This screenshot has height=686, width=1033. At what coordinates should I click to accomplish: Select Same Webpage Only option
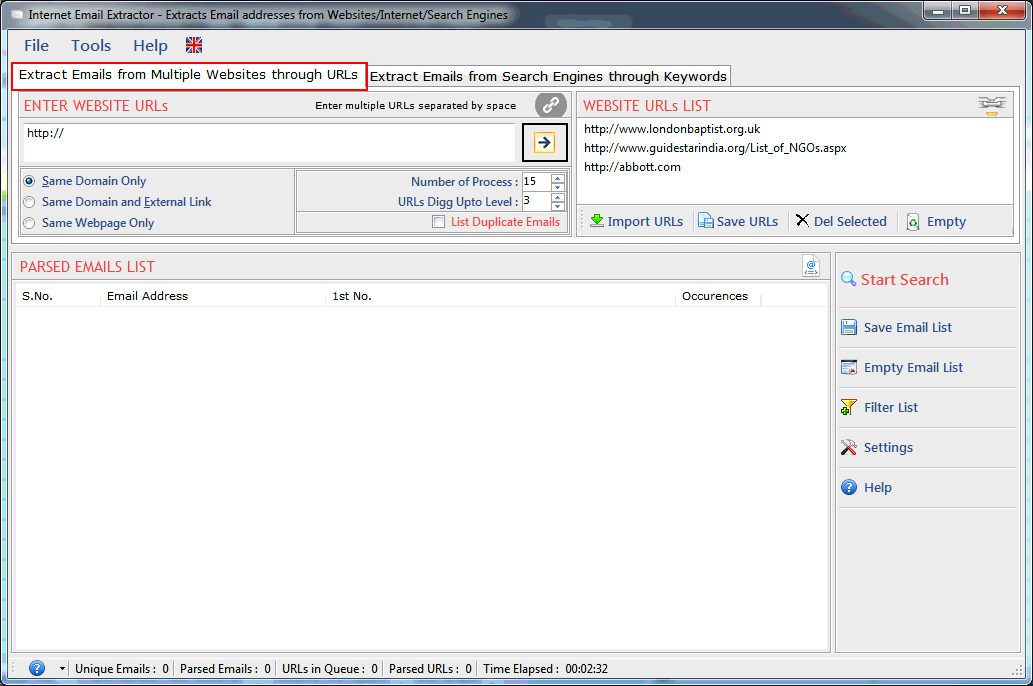pyautogui.click(x=29, y=223)
